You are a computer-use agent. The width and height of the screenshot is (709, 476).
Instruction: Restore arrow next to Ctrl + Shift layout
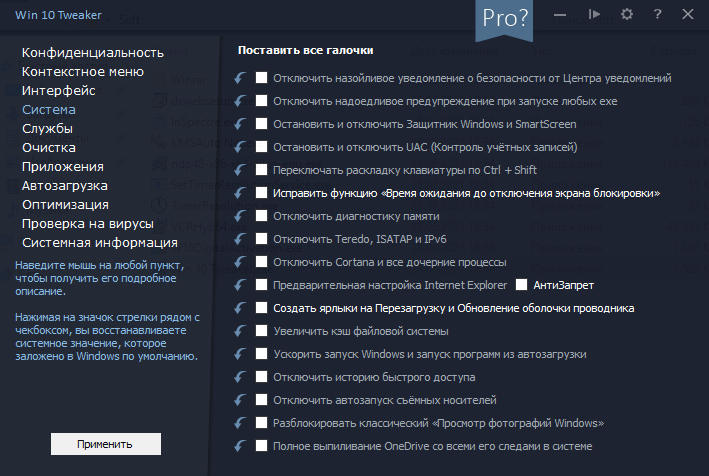[x=241, y=170]
